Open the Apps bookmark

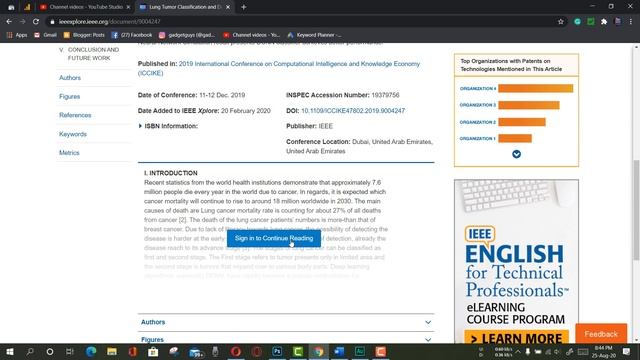pyautogui.click(x=17, y=35)
